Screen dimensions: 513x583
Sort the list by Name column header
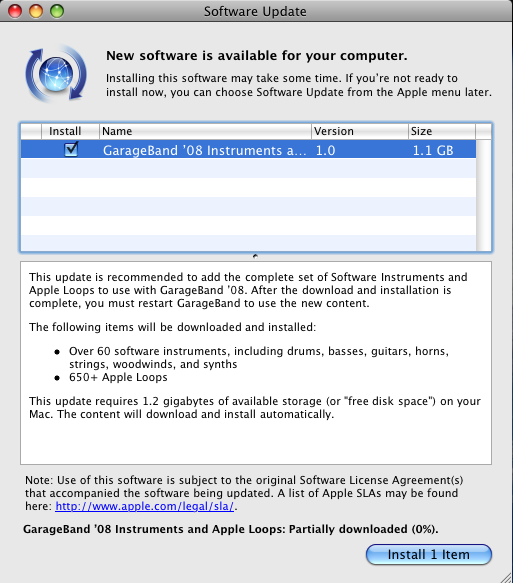pyautogui.click(x=205, y=131)
